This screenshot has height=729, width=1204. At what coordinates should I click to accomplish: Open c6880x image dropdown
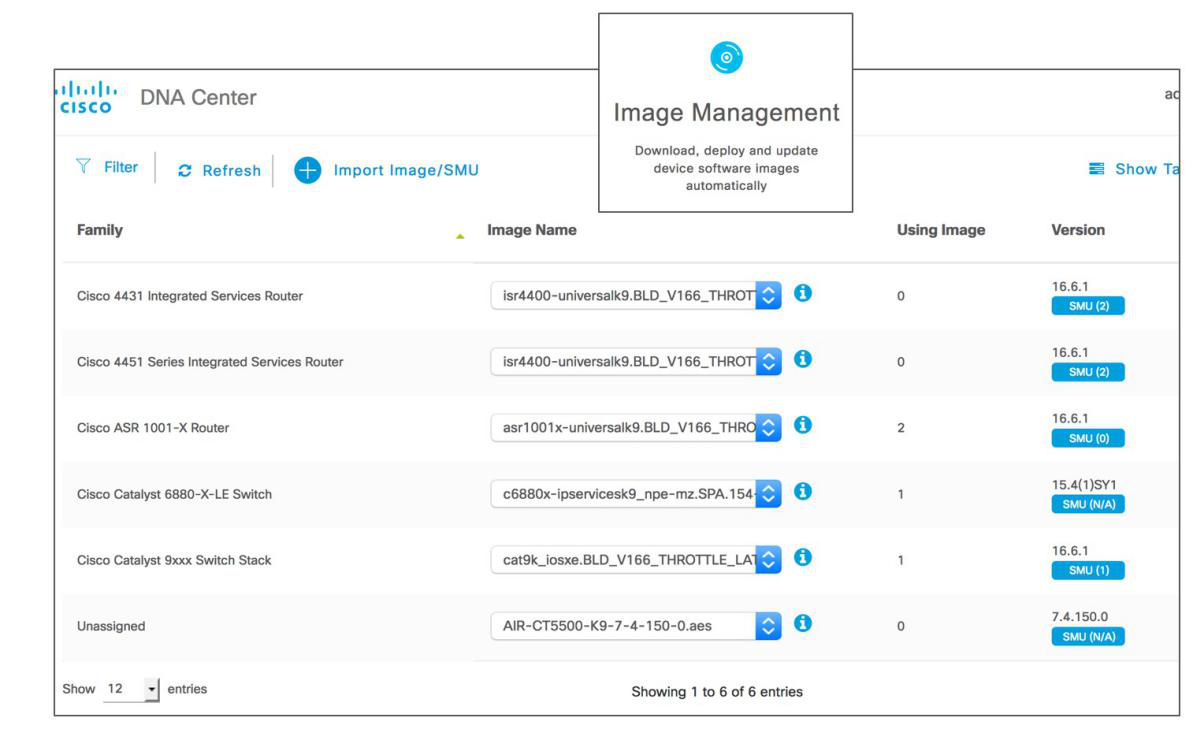(636, 494)
